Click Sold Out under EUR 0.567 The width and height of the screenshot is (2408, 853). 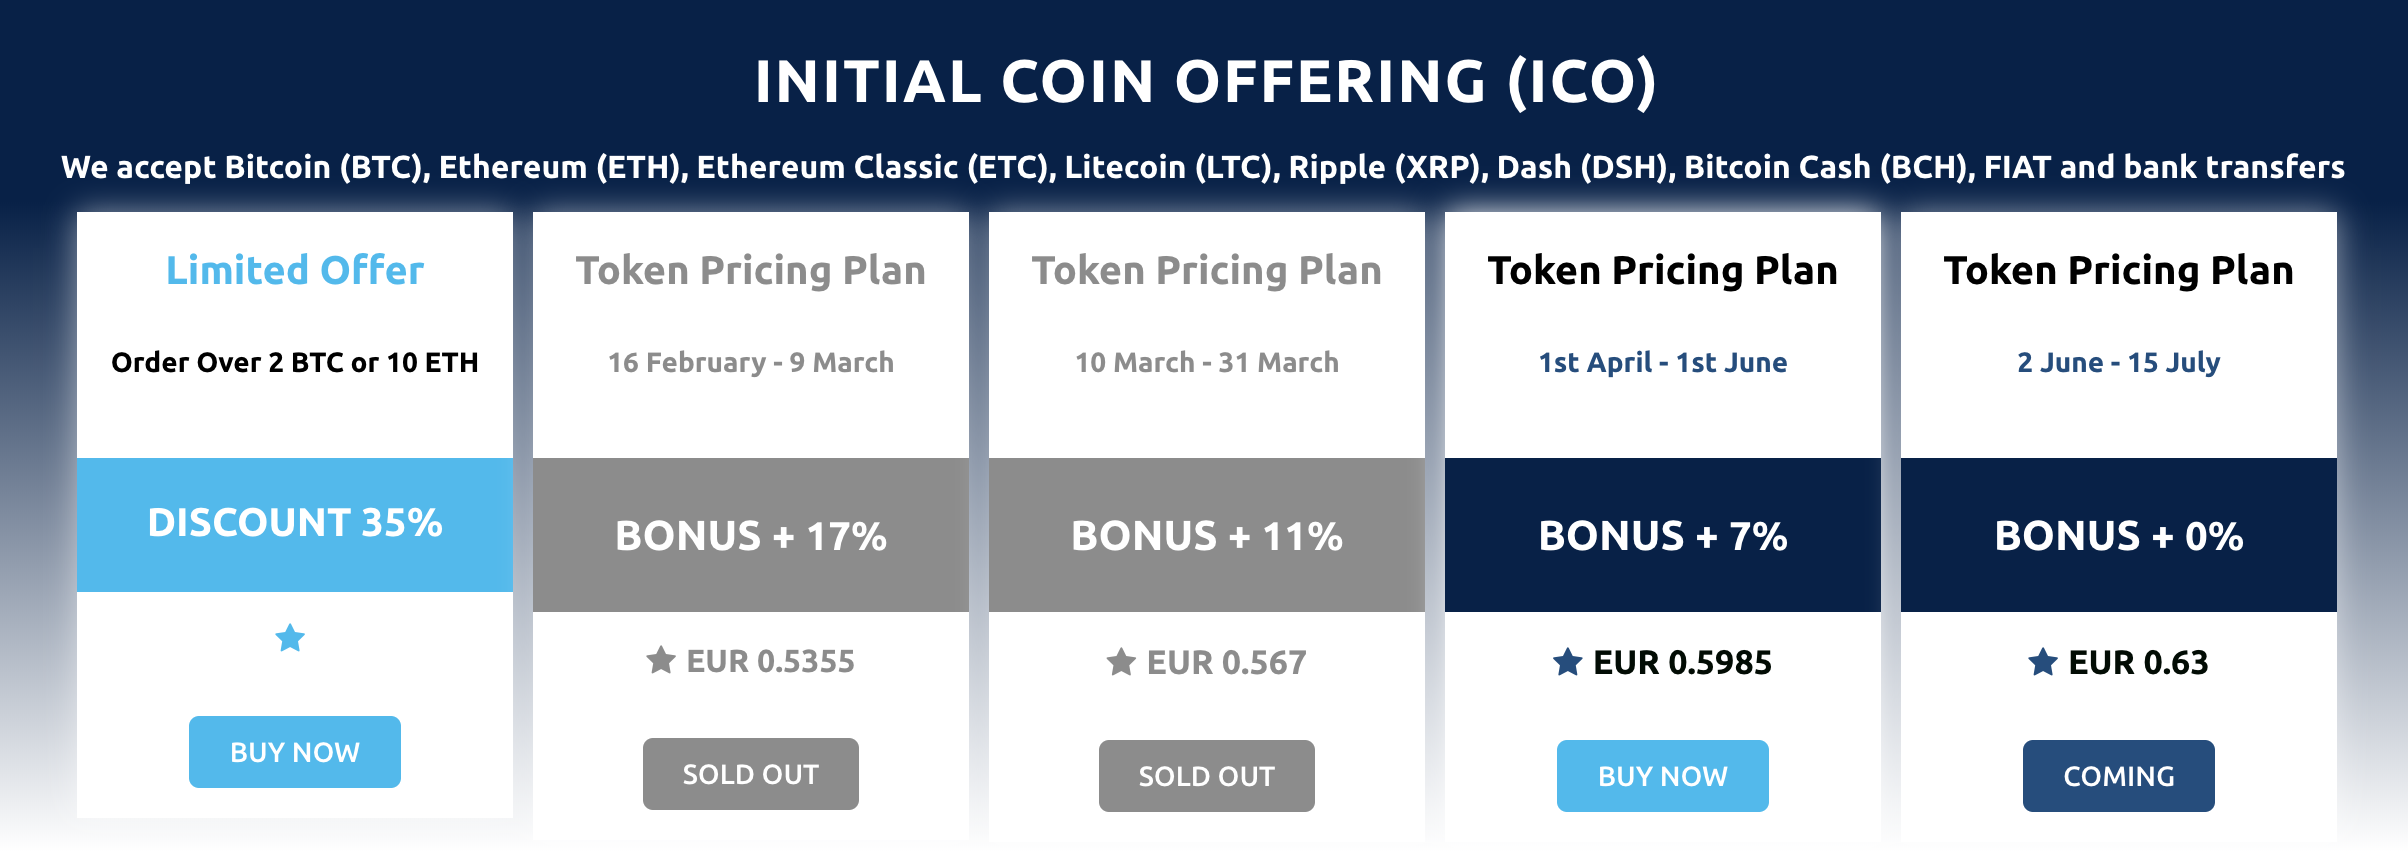coord(1207,776)
